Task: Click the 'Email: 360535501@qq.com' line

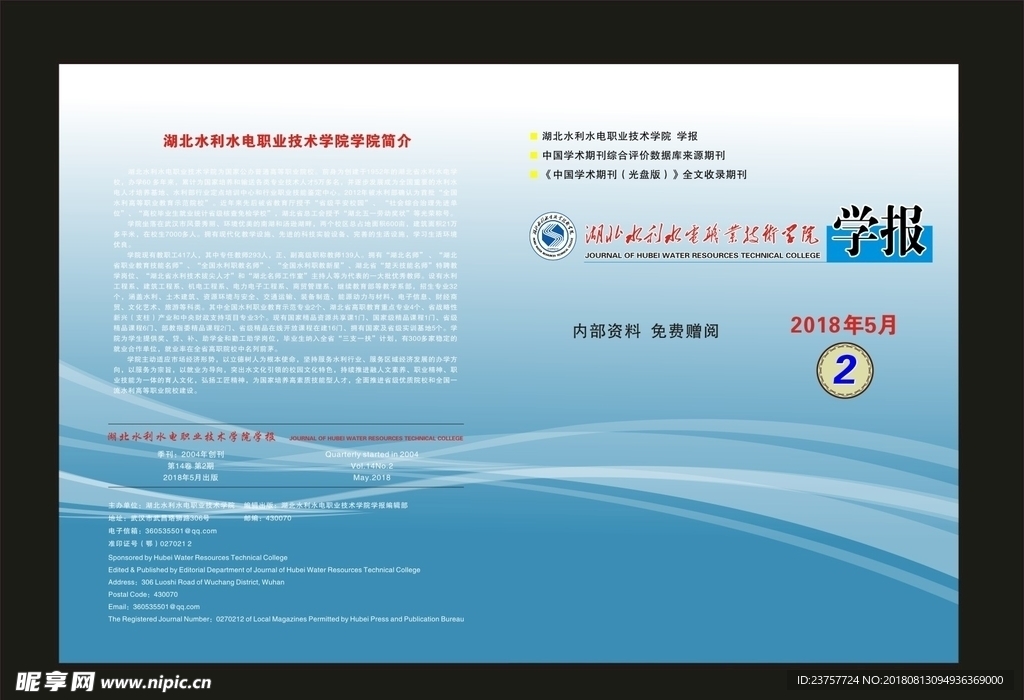Action: (x=154, y=607)
